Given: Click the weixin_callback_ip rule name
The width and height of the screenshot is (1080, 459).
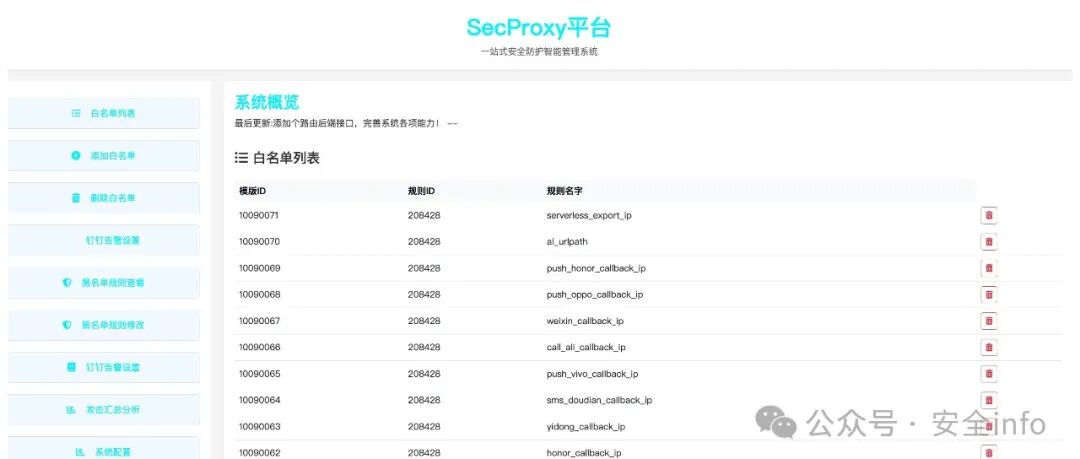Looking at the screenshot, I should point(585,321).
